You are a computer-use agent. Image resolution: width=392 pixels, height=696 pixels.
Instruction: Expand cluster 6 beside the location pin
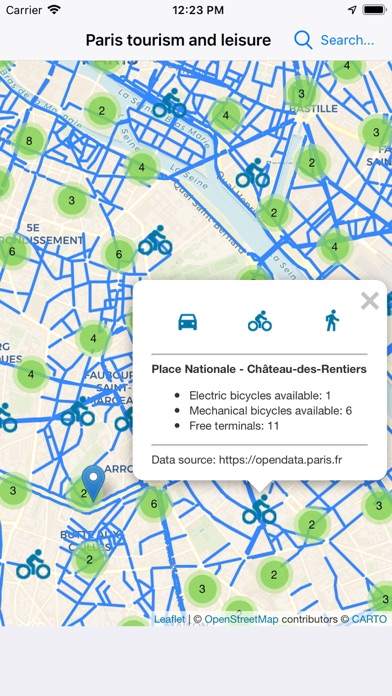(154, 504)
